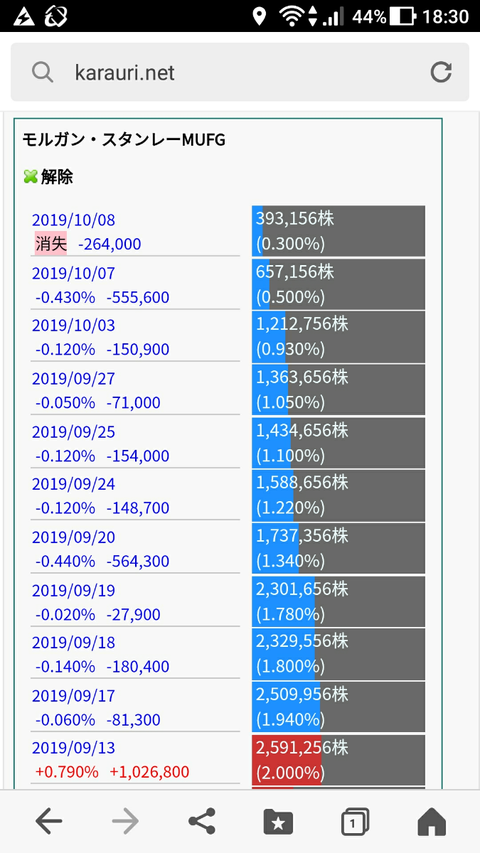This screenshot has height=853, width=480.
Task: Open the 2019/10/03 entry
Action: pyautogui.click(x=73, y=325)
